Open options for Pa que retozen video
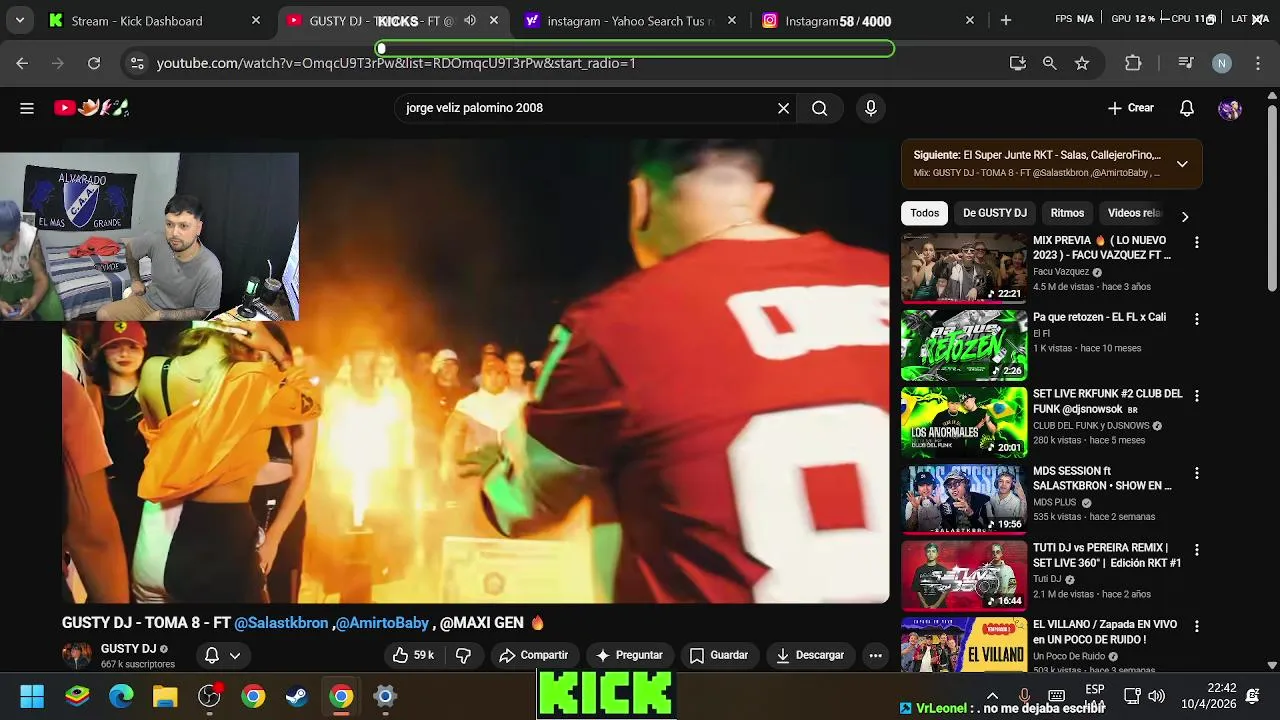Image resolution: width=1280 pixels, height=720 pixels. tap(1196, 319)
